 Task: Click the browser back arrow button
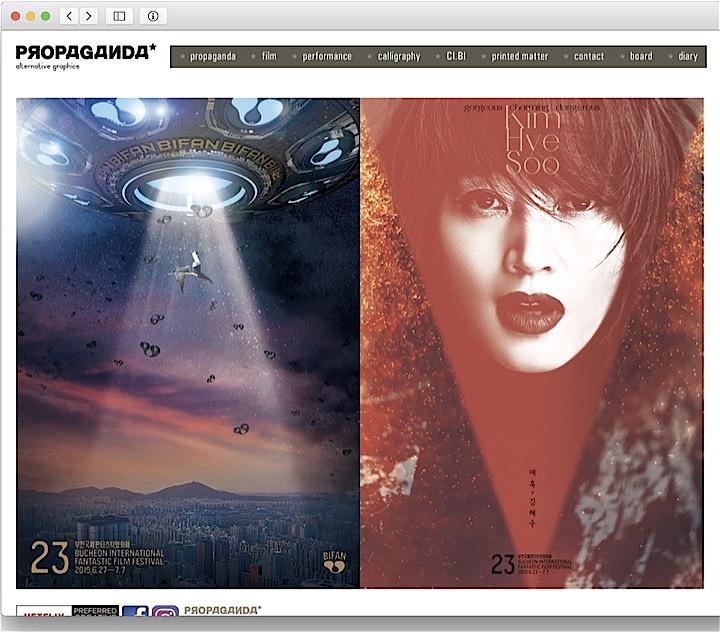(x=70, y=16)
